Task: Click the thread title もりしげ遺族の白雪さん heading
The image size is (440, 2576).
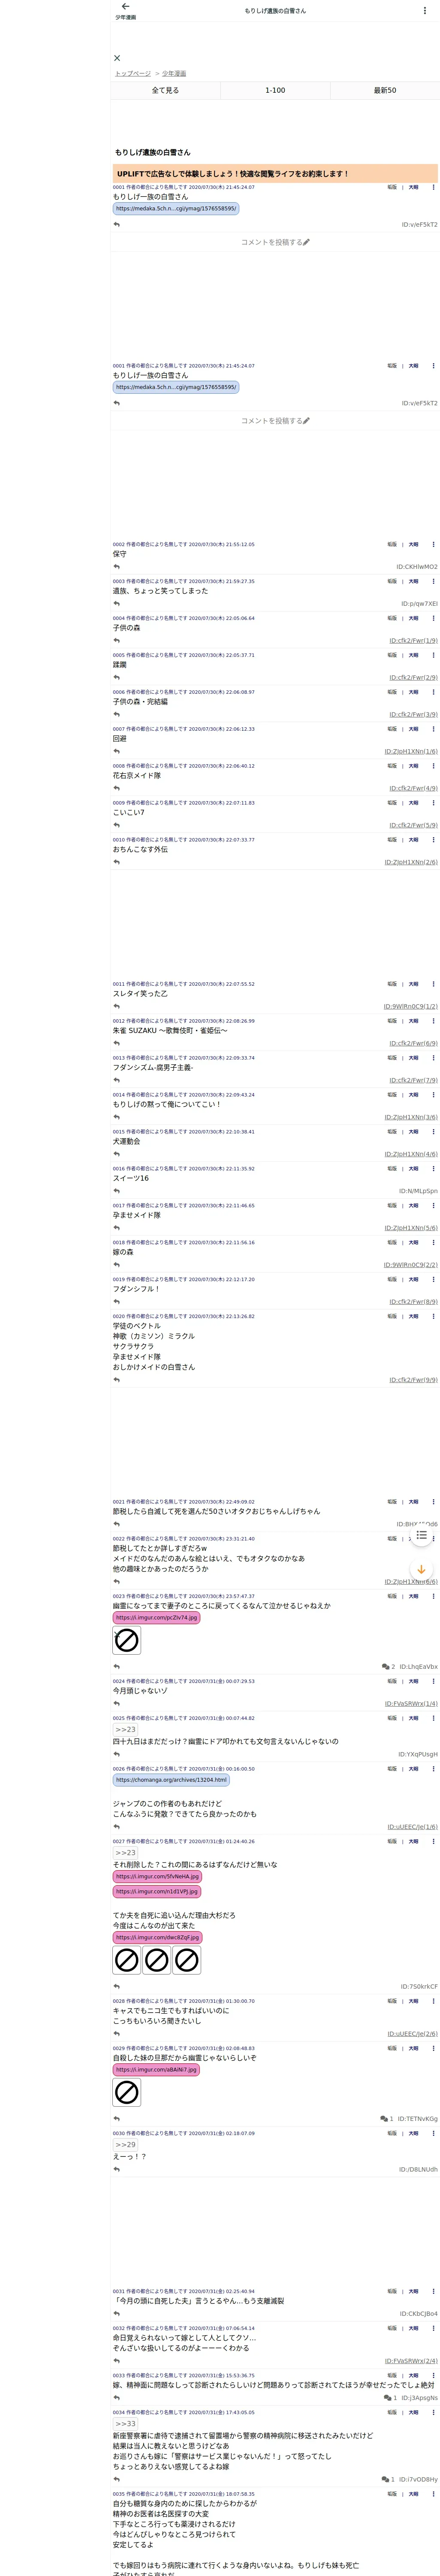Action: (152, 153)
